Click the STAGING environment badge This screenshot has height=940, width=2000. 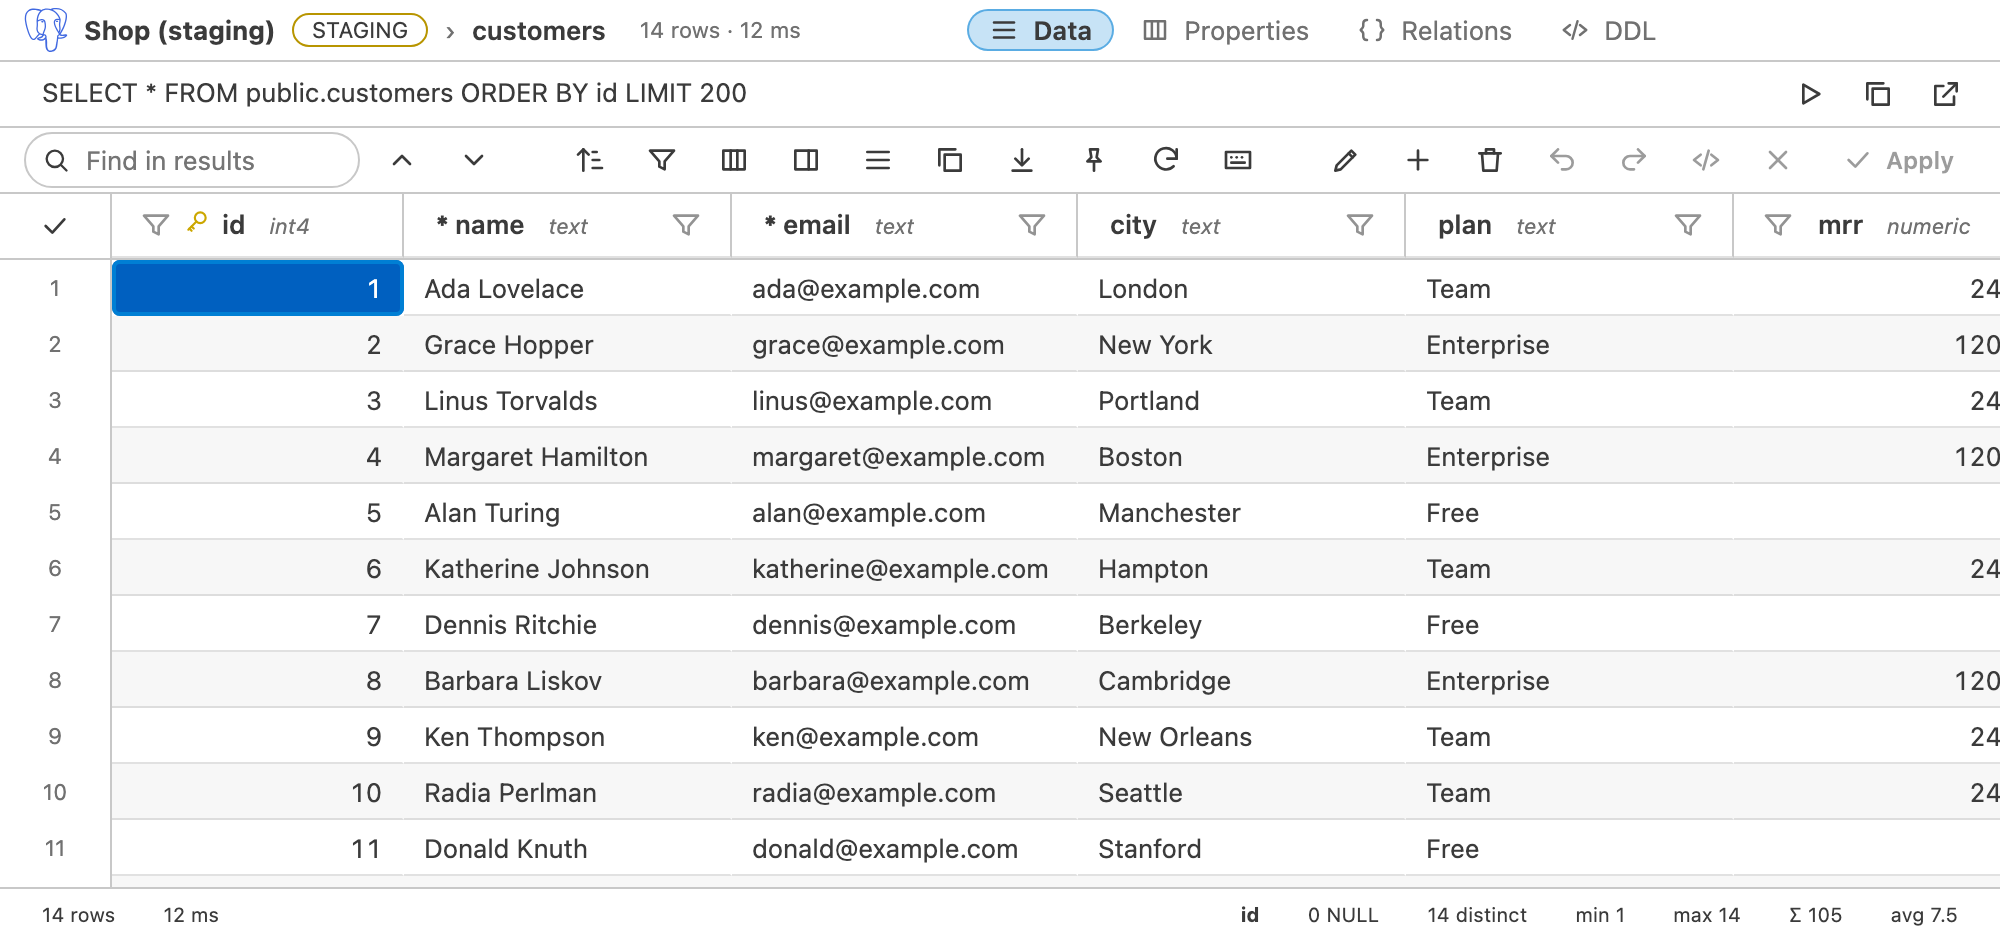[360, 30]
